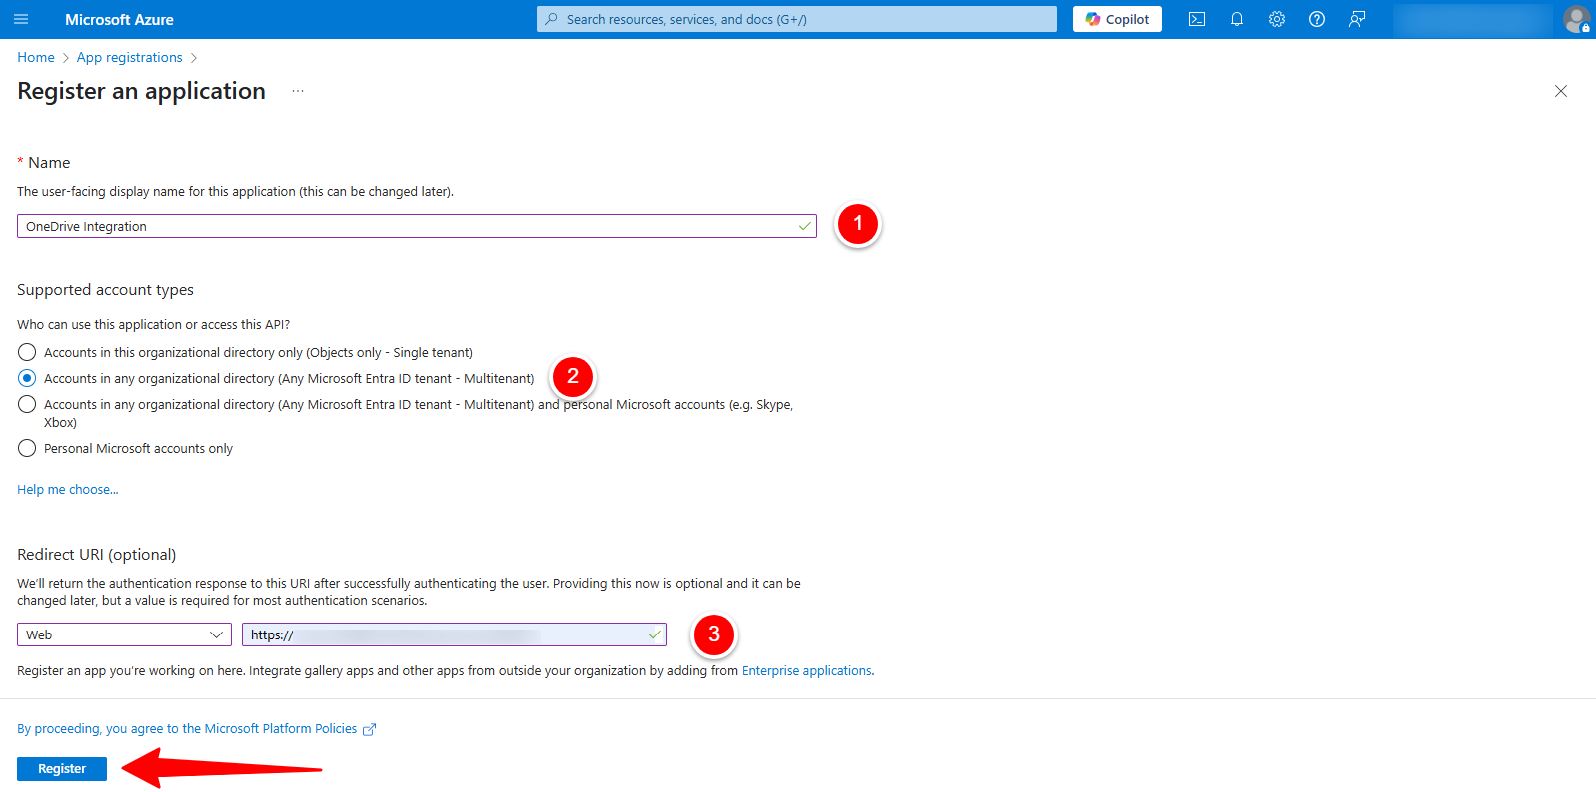The image size is (1596, 792).
Task: Choose Personal Microsoft accounts only
Action: point(27,448)
